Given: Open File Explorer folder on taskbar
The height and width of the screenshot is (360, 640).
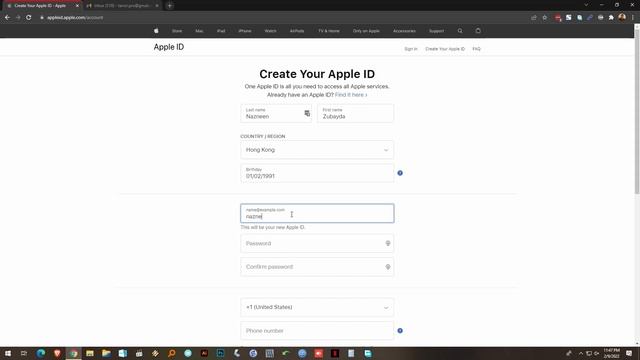Looking at the screenshot, I should click(x=106, y=353).
